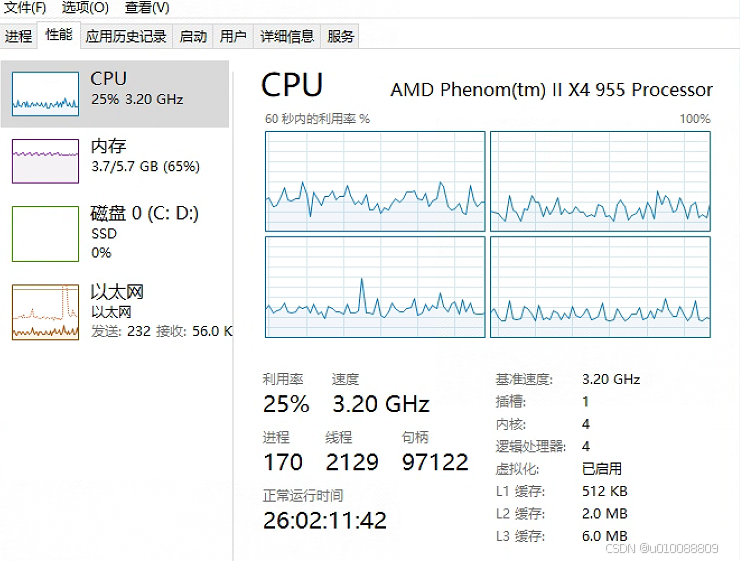Image resolution: width=740 pixels, height=561 pixels.
Task: Switch to the 启动 tab
Action: coord(193,36)
